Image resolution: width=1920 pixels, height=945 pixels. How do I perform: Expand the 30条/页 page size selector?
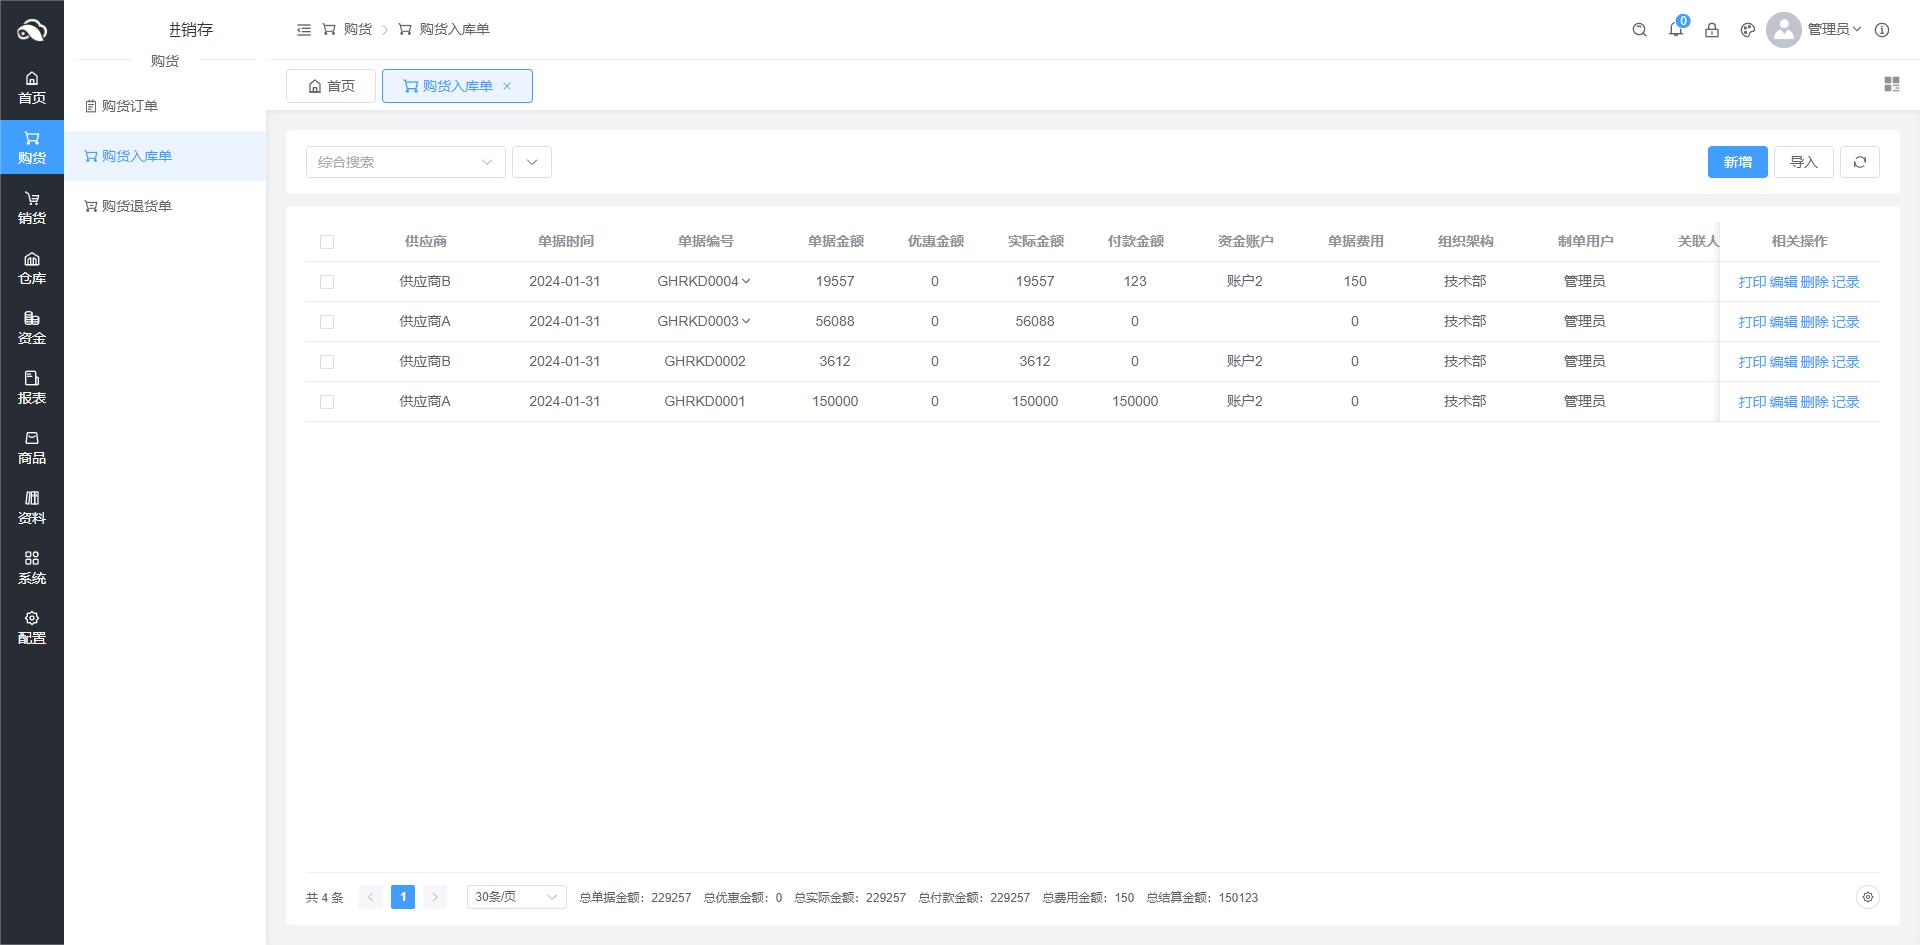[516, 897]
